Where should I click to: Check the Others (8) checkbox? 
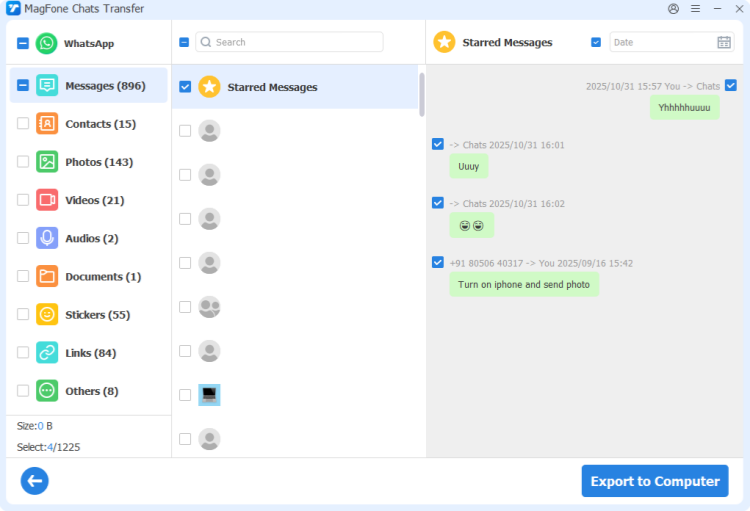[23, 391]
